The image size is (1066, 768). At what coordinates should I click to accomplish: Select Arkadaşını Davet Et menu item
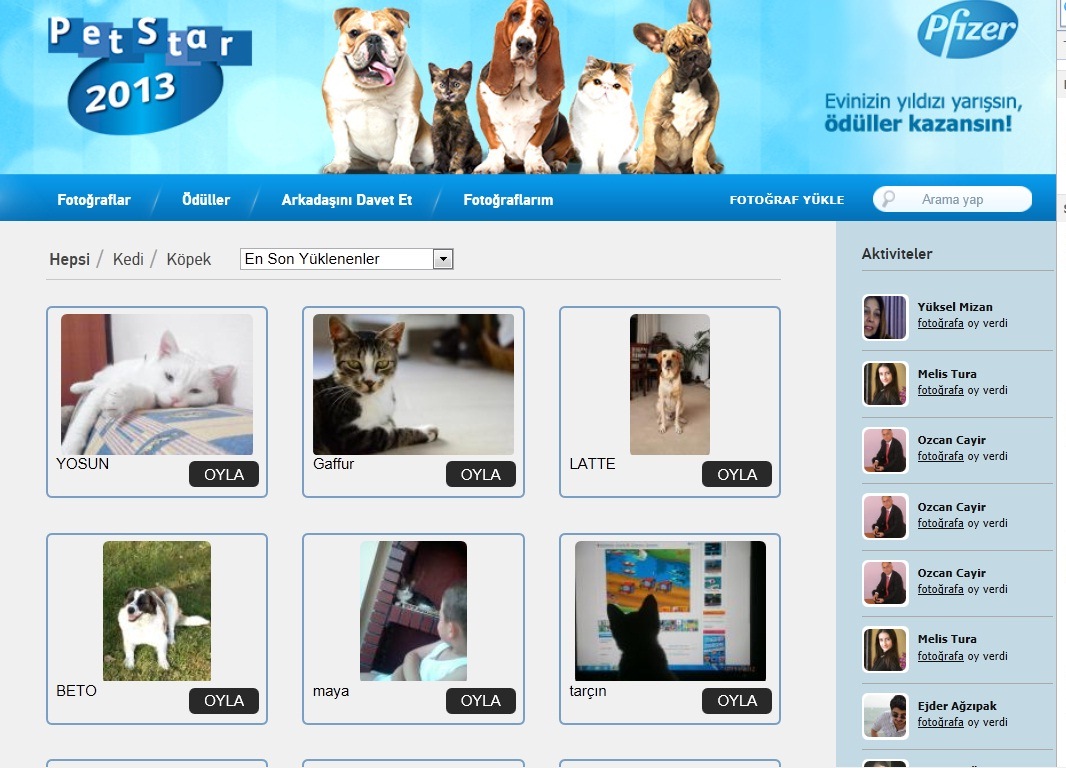pos(347,200)
